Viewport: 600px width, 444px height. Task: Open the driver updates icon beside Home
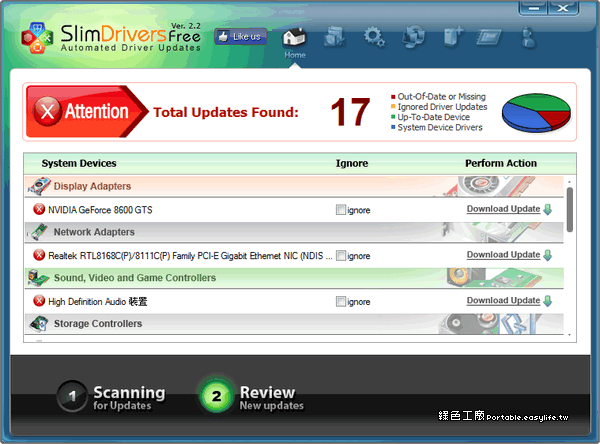click(x=334, y=36)
